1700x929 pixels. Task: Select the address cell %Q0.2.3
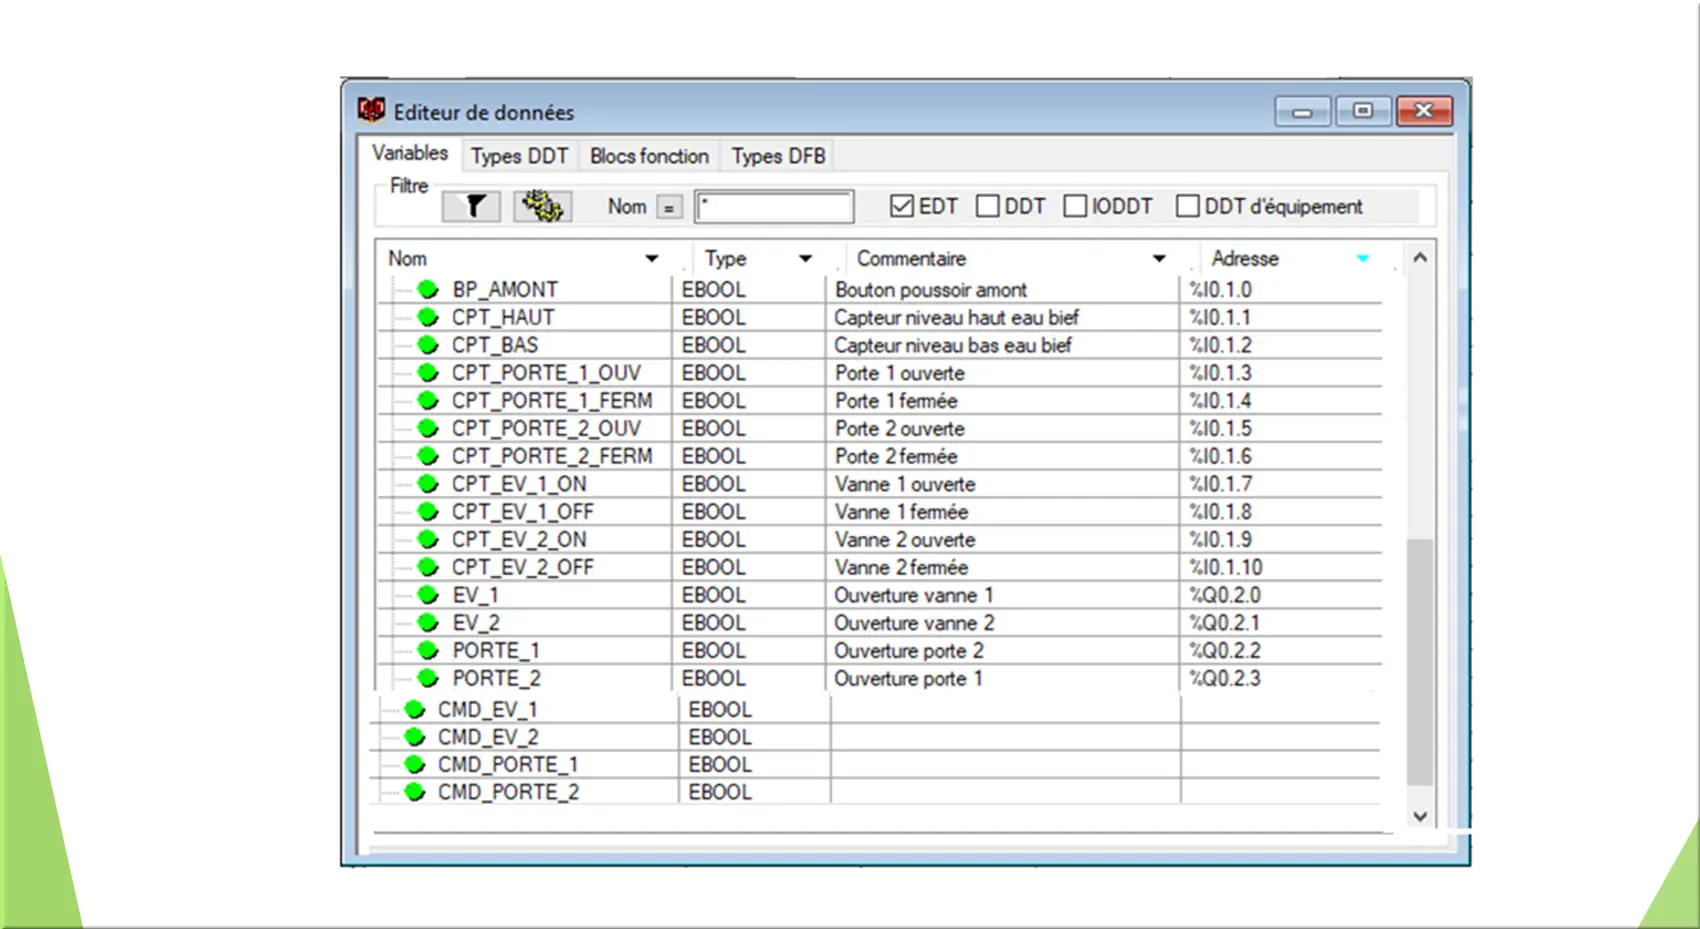pyautogui.click(x=1225, y=678)
